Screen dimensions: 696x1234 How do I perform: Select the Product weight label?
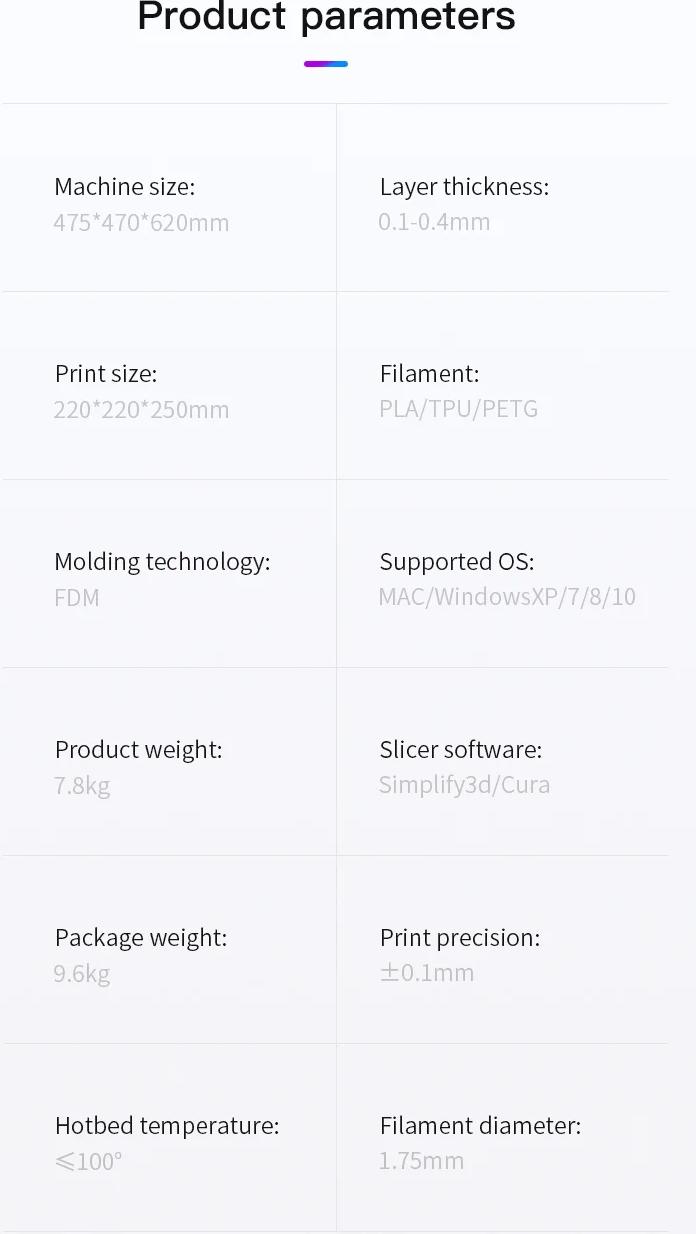click(138, 750)
